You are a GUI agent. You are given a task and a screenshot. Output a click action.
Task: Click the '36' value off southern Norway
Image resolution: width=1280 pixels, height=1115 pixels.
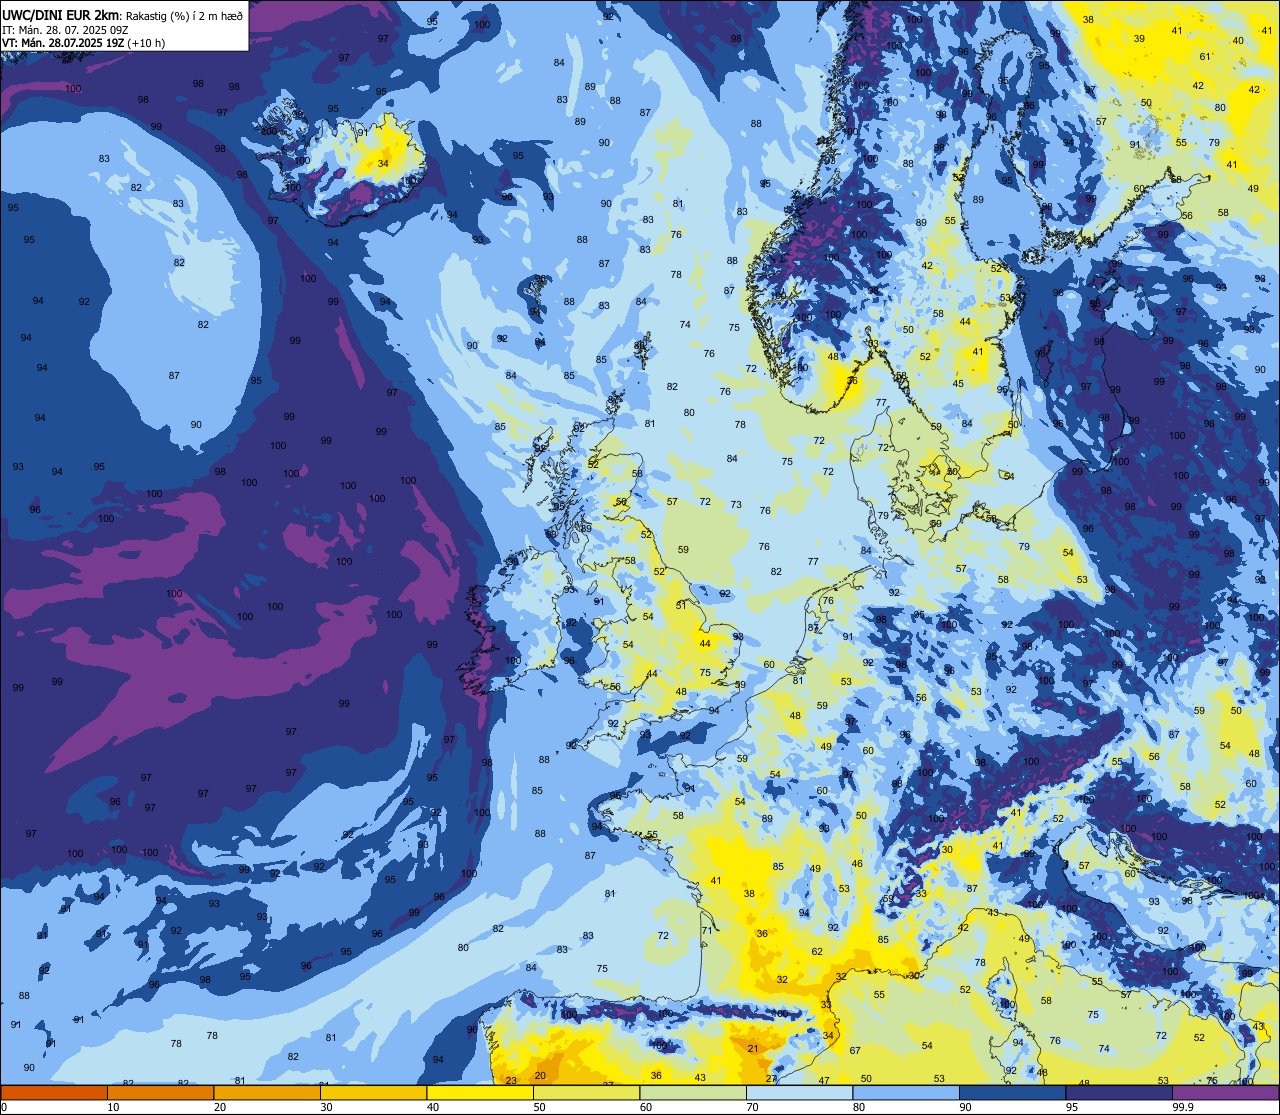[853, 380]
